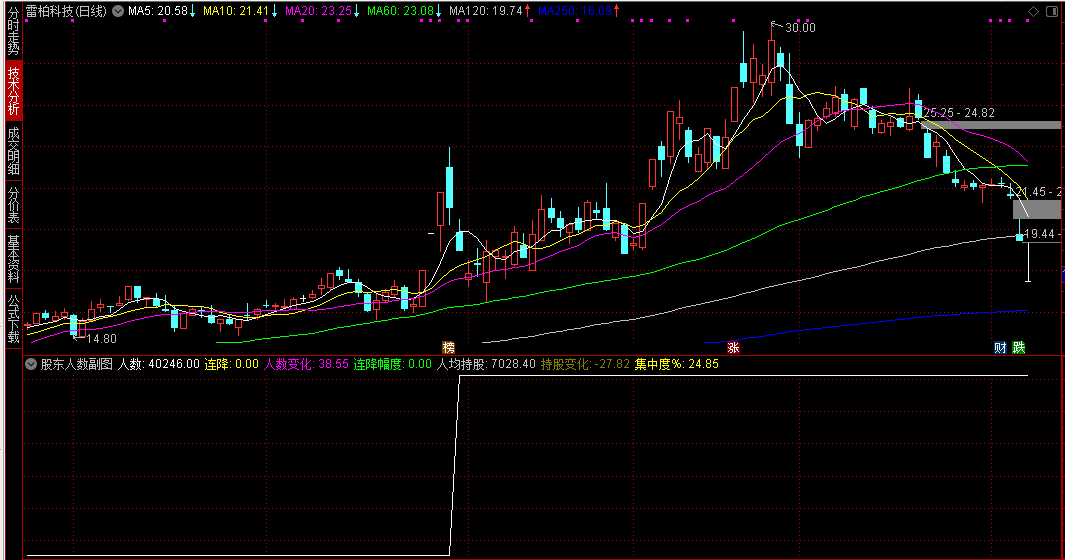Open the 分价表 sidebar tab
1065x560 pixels.
(13, 206)
